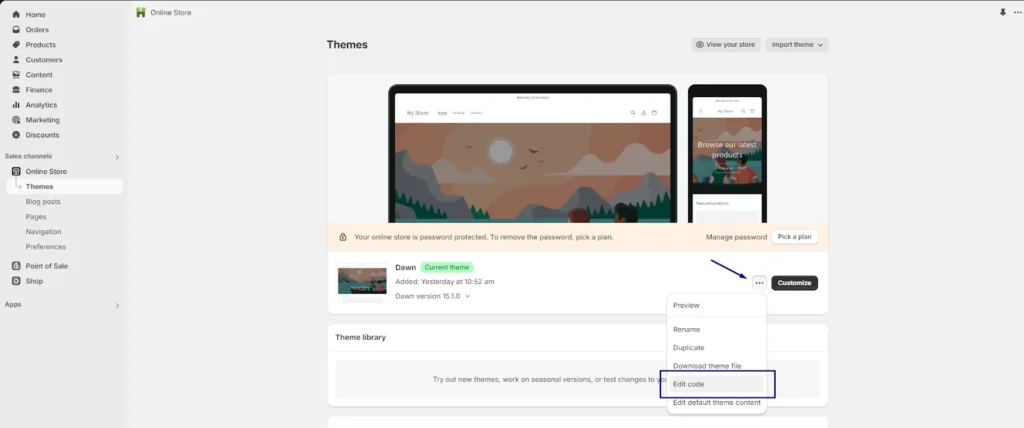Expand the Apps section
1024x428 pixels.
[118, 305]
